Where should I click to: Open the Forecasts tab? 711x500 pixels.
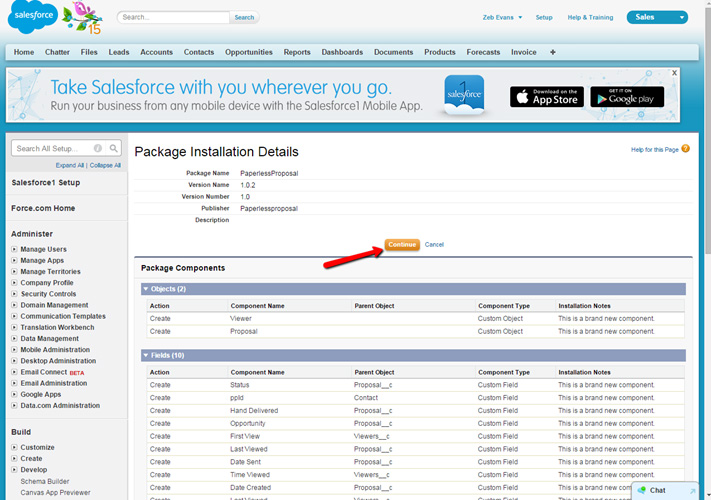click(483, 52)
